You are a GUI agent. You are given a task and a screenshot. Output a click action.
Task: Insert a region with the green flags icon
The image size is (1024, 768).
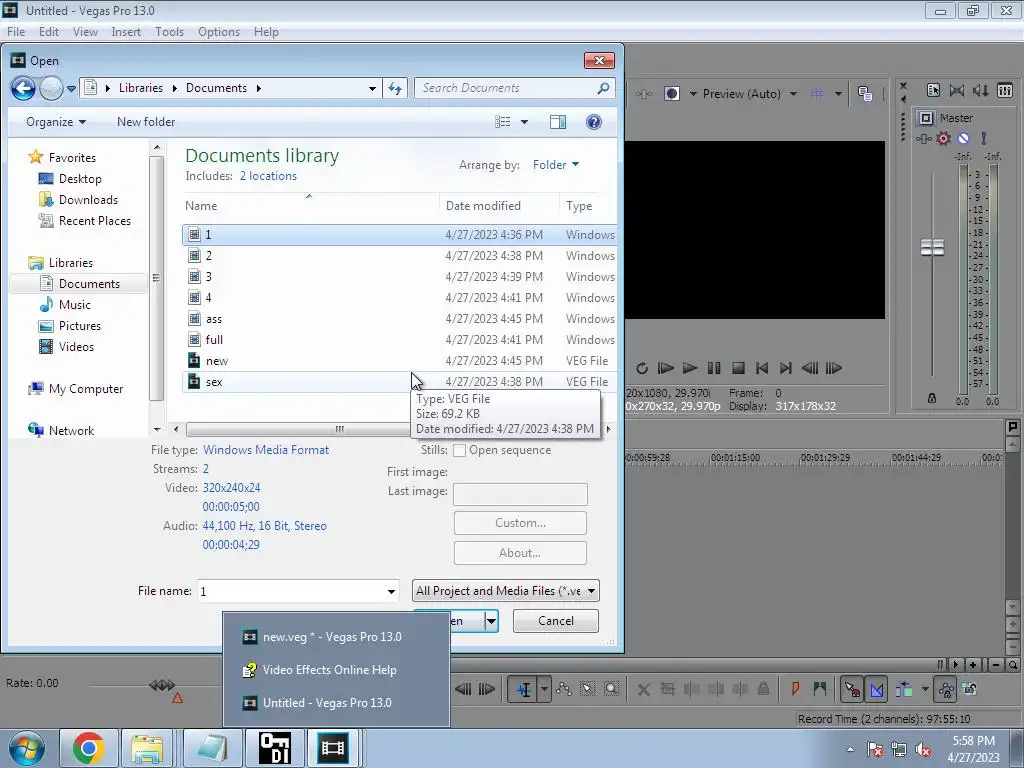tap(820, 688)
